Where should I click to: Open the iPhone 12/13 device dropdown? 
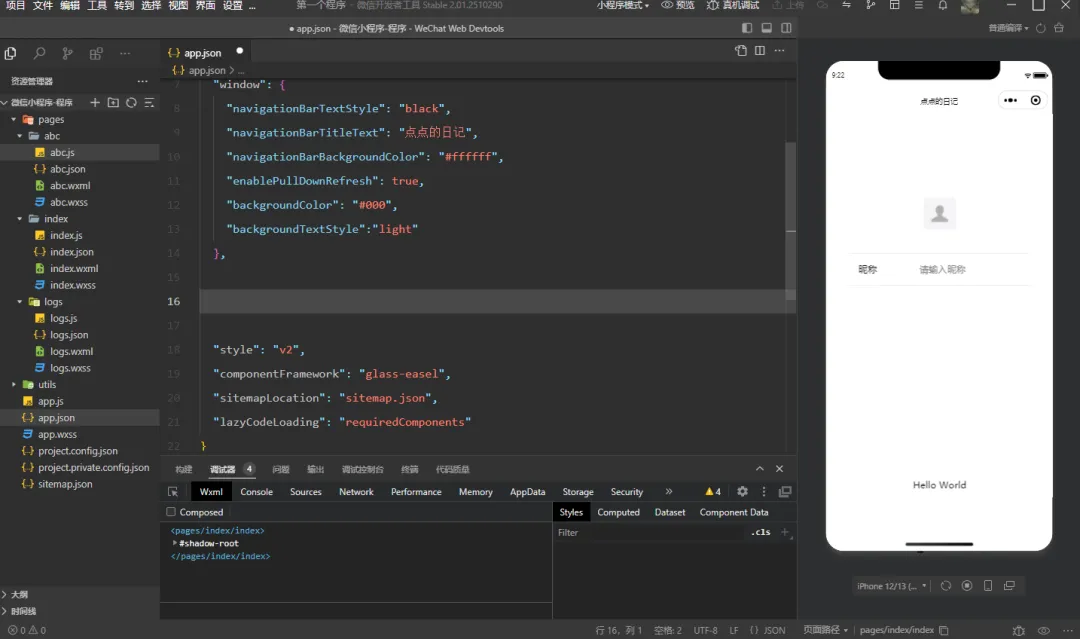point(891,586)
